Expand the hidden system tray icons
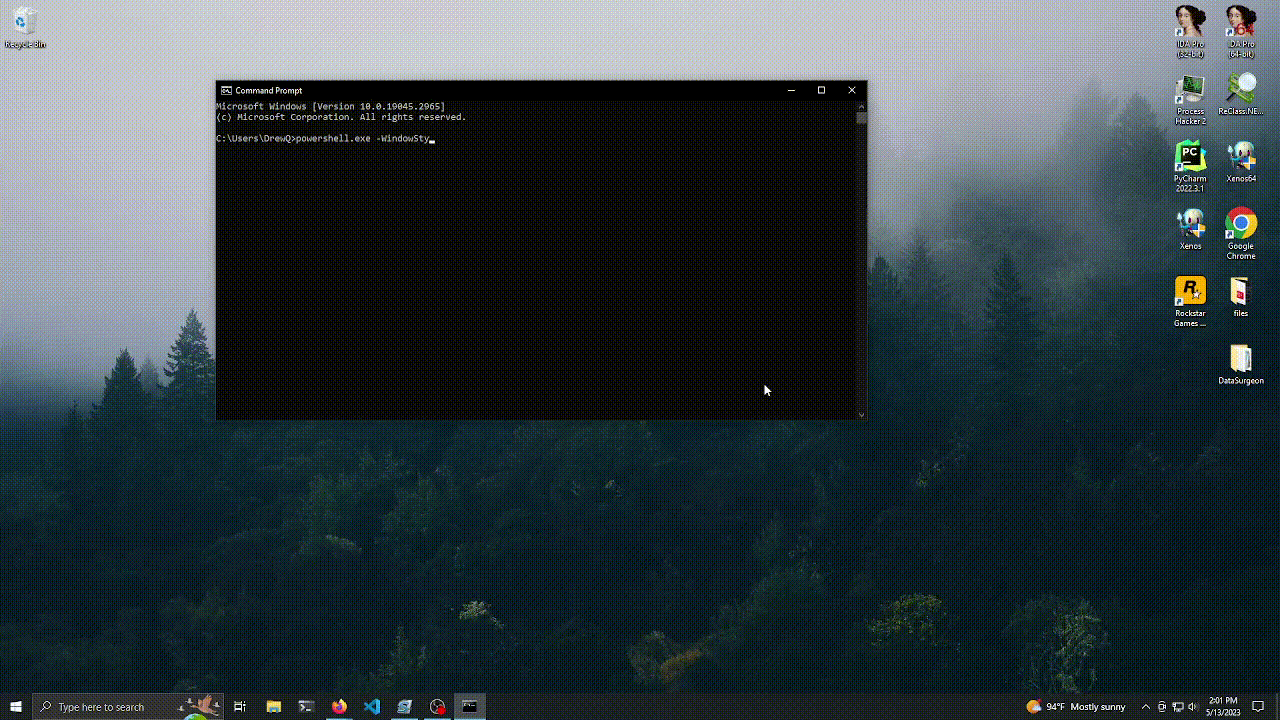This screenshot has height=720, width=1280. click(x=1145, y=706)
